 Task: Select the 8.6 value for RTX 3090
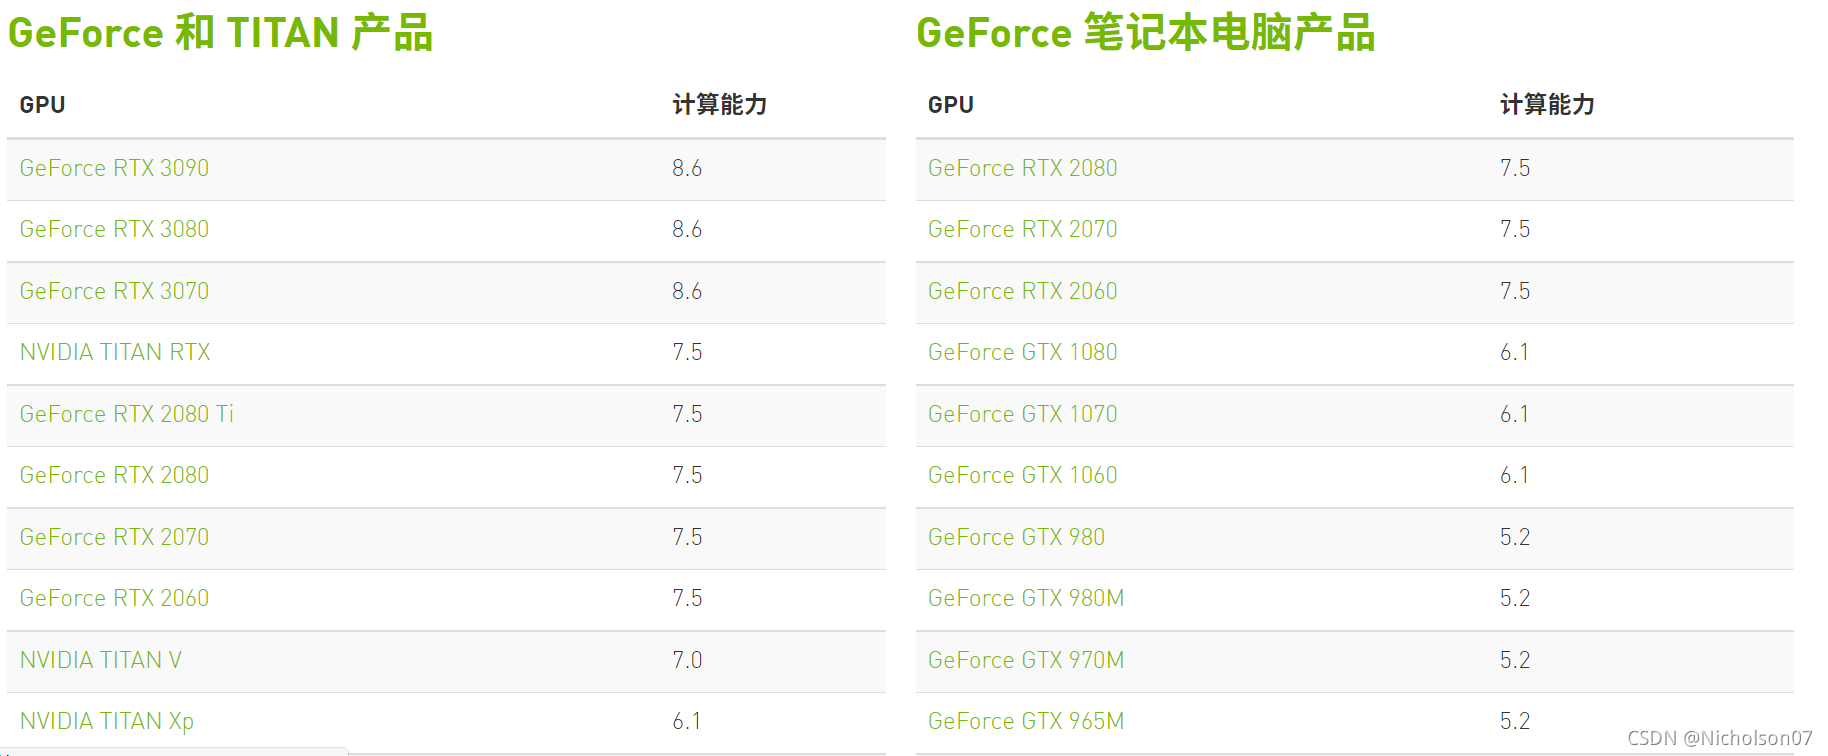[687, 168]
